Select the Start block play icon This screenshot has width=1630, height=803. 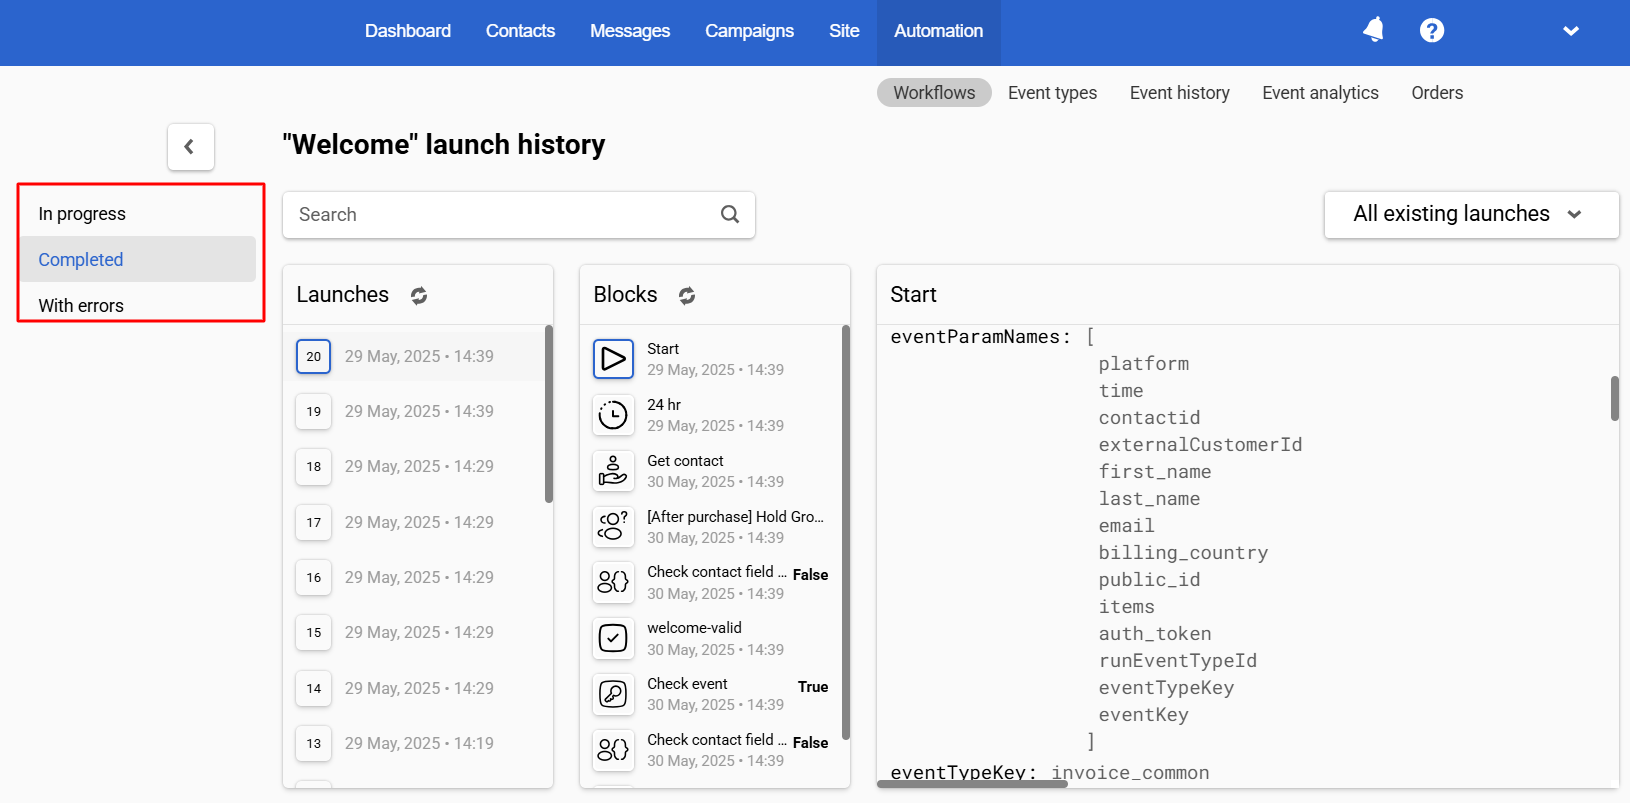click(613, 359)
